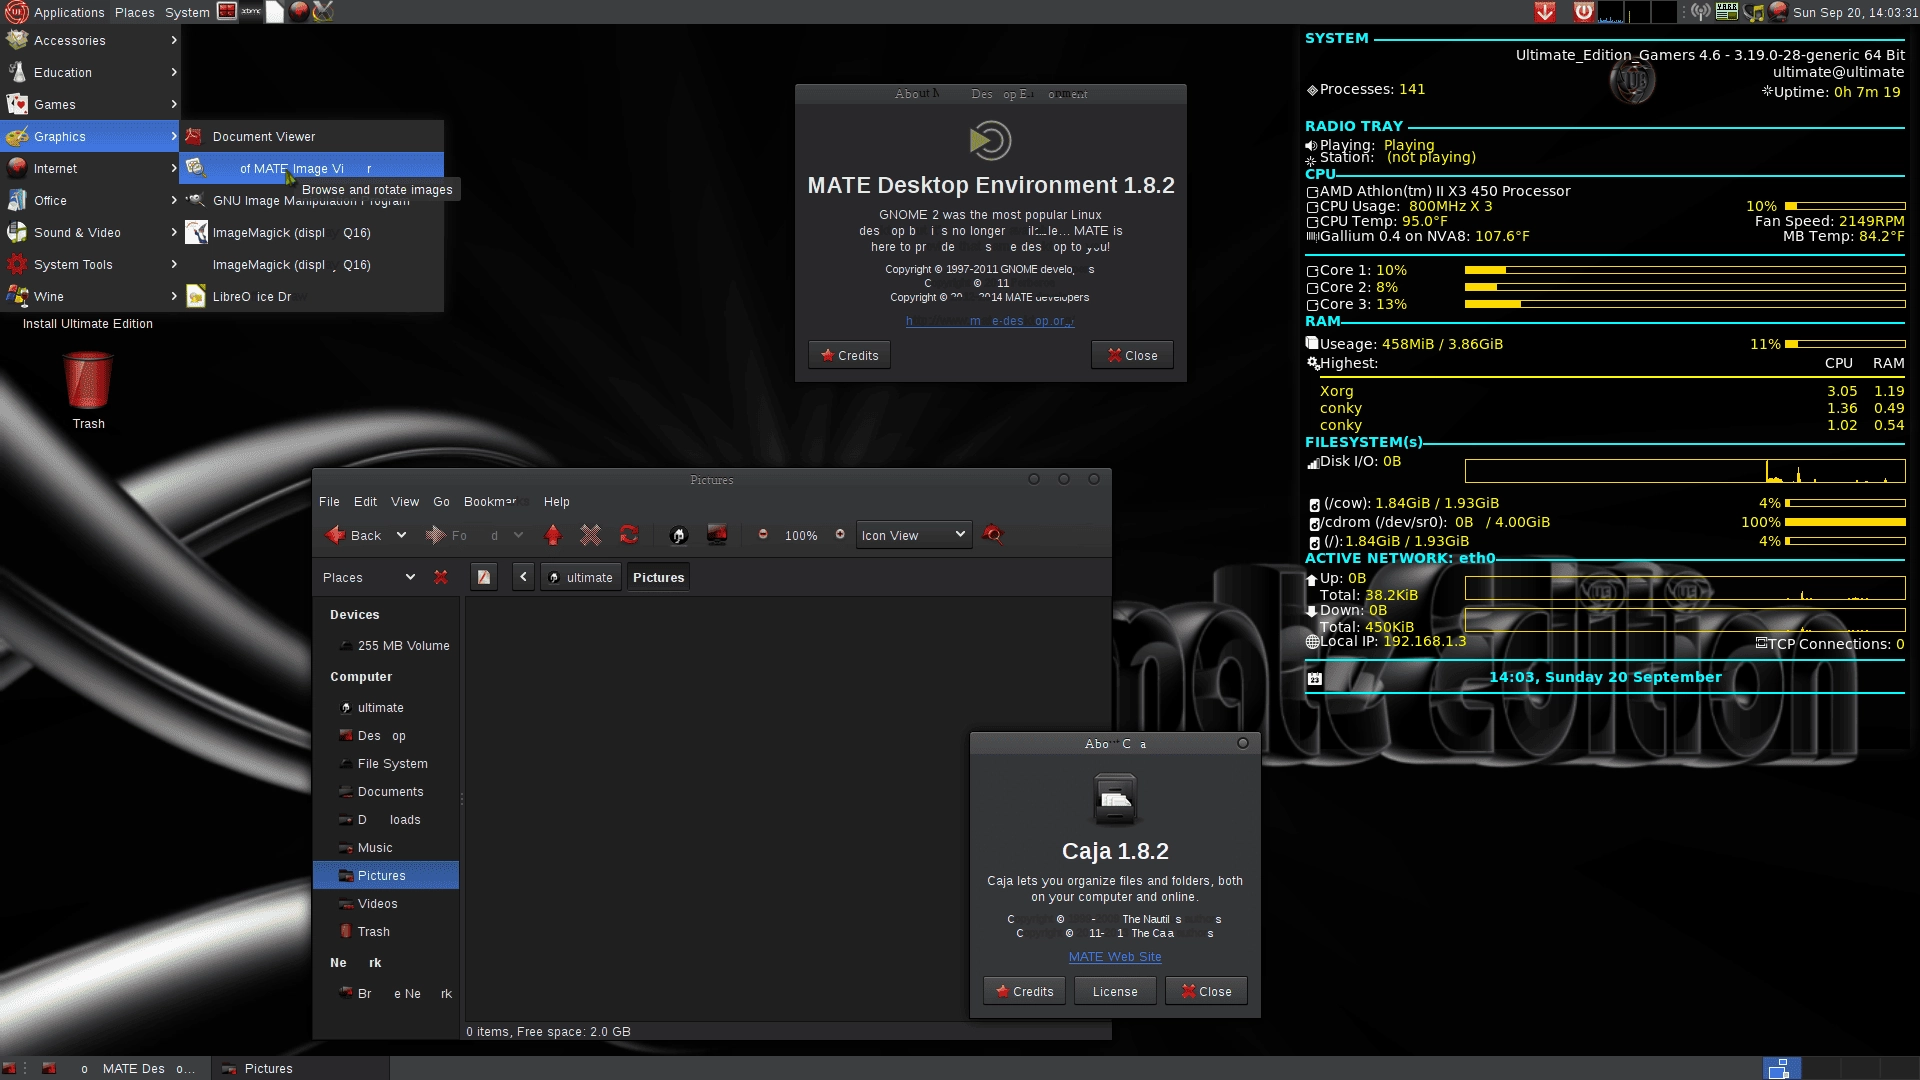Open Forward history dropdown arrow
This screenshot has width=1920, height=1080.
pos(518,535)
